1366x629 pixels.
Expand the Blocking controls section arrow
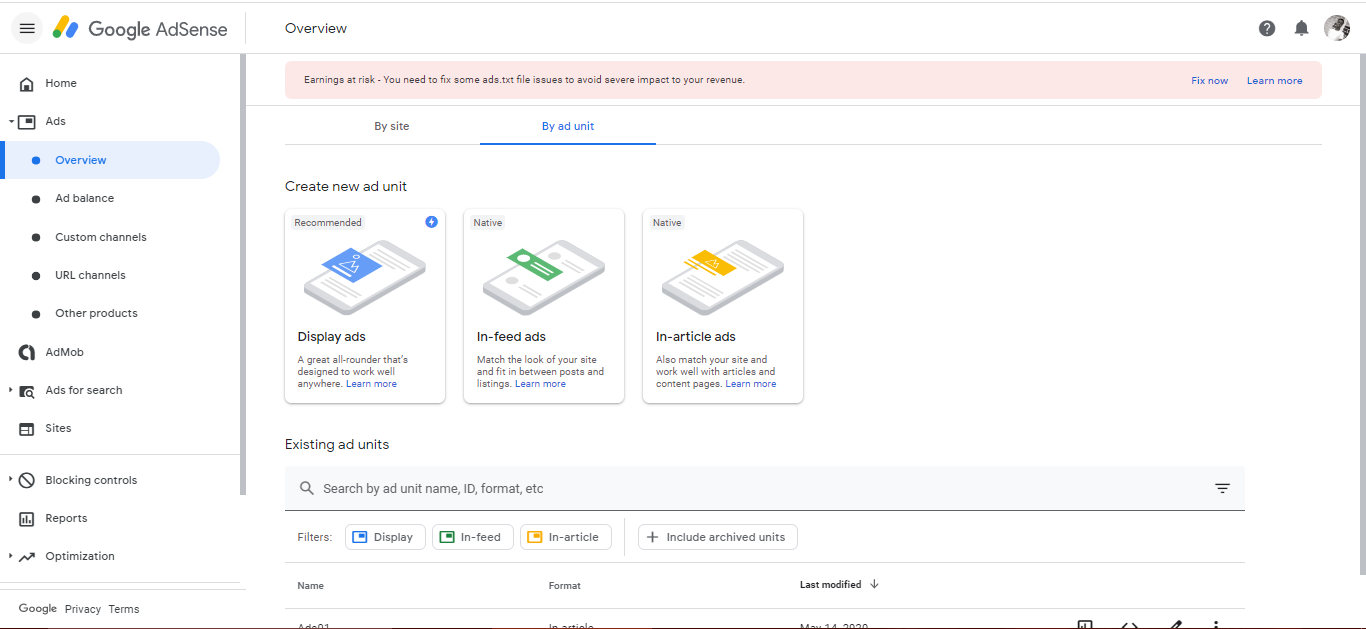pos(11,479)
